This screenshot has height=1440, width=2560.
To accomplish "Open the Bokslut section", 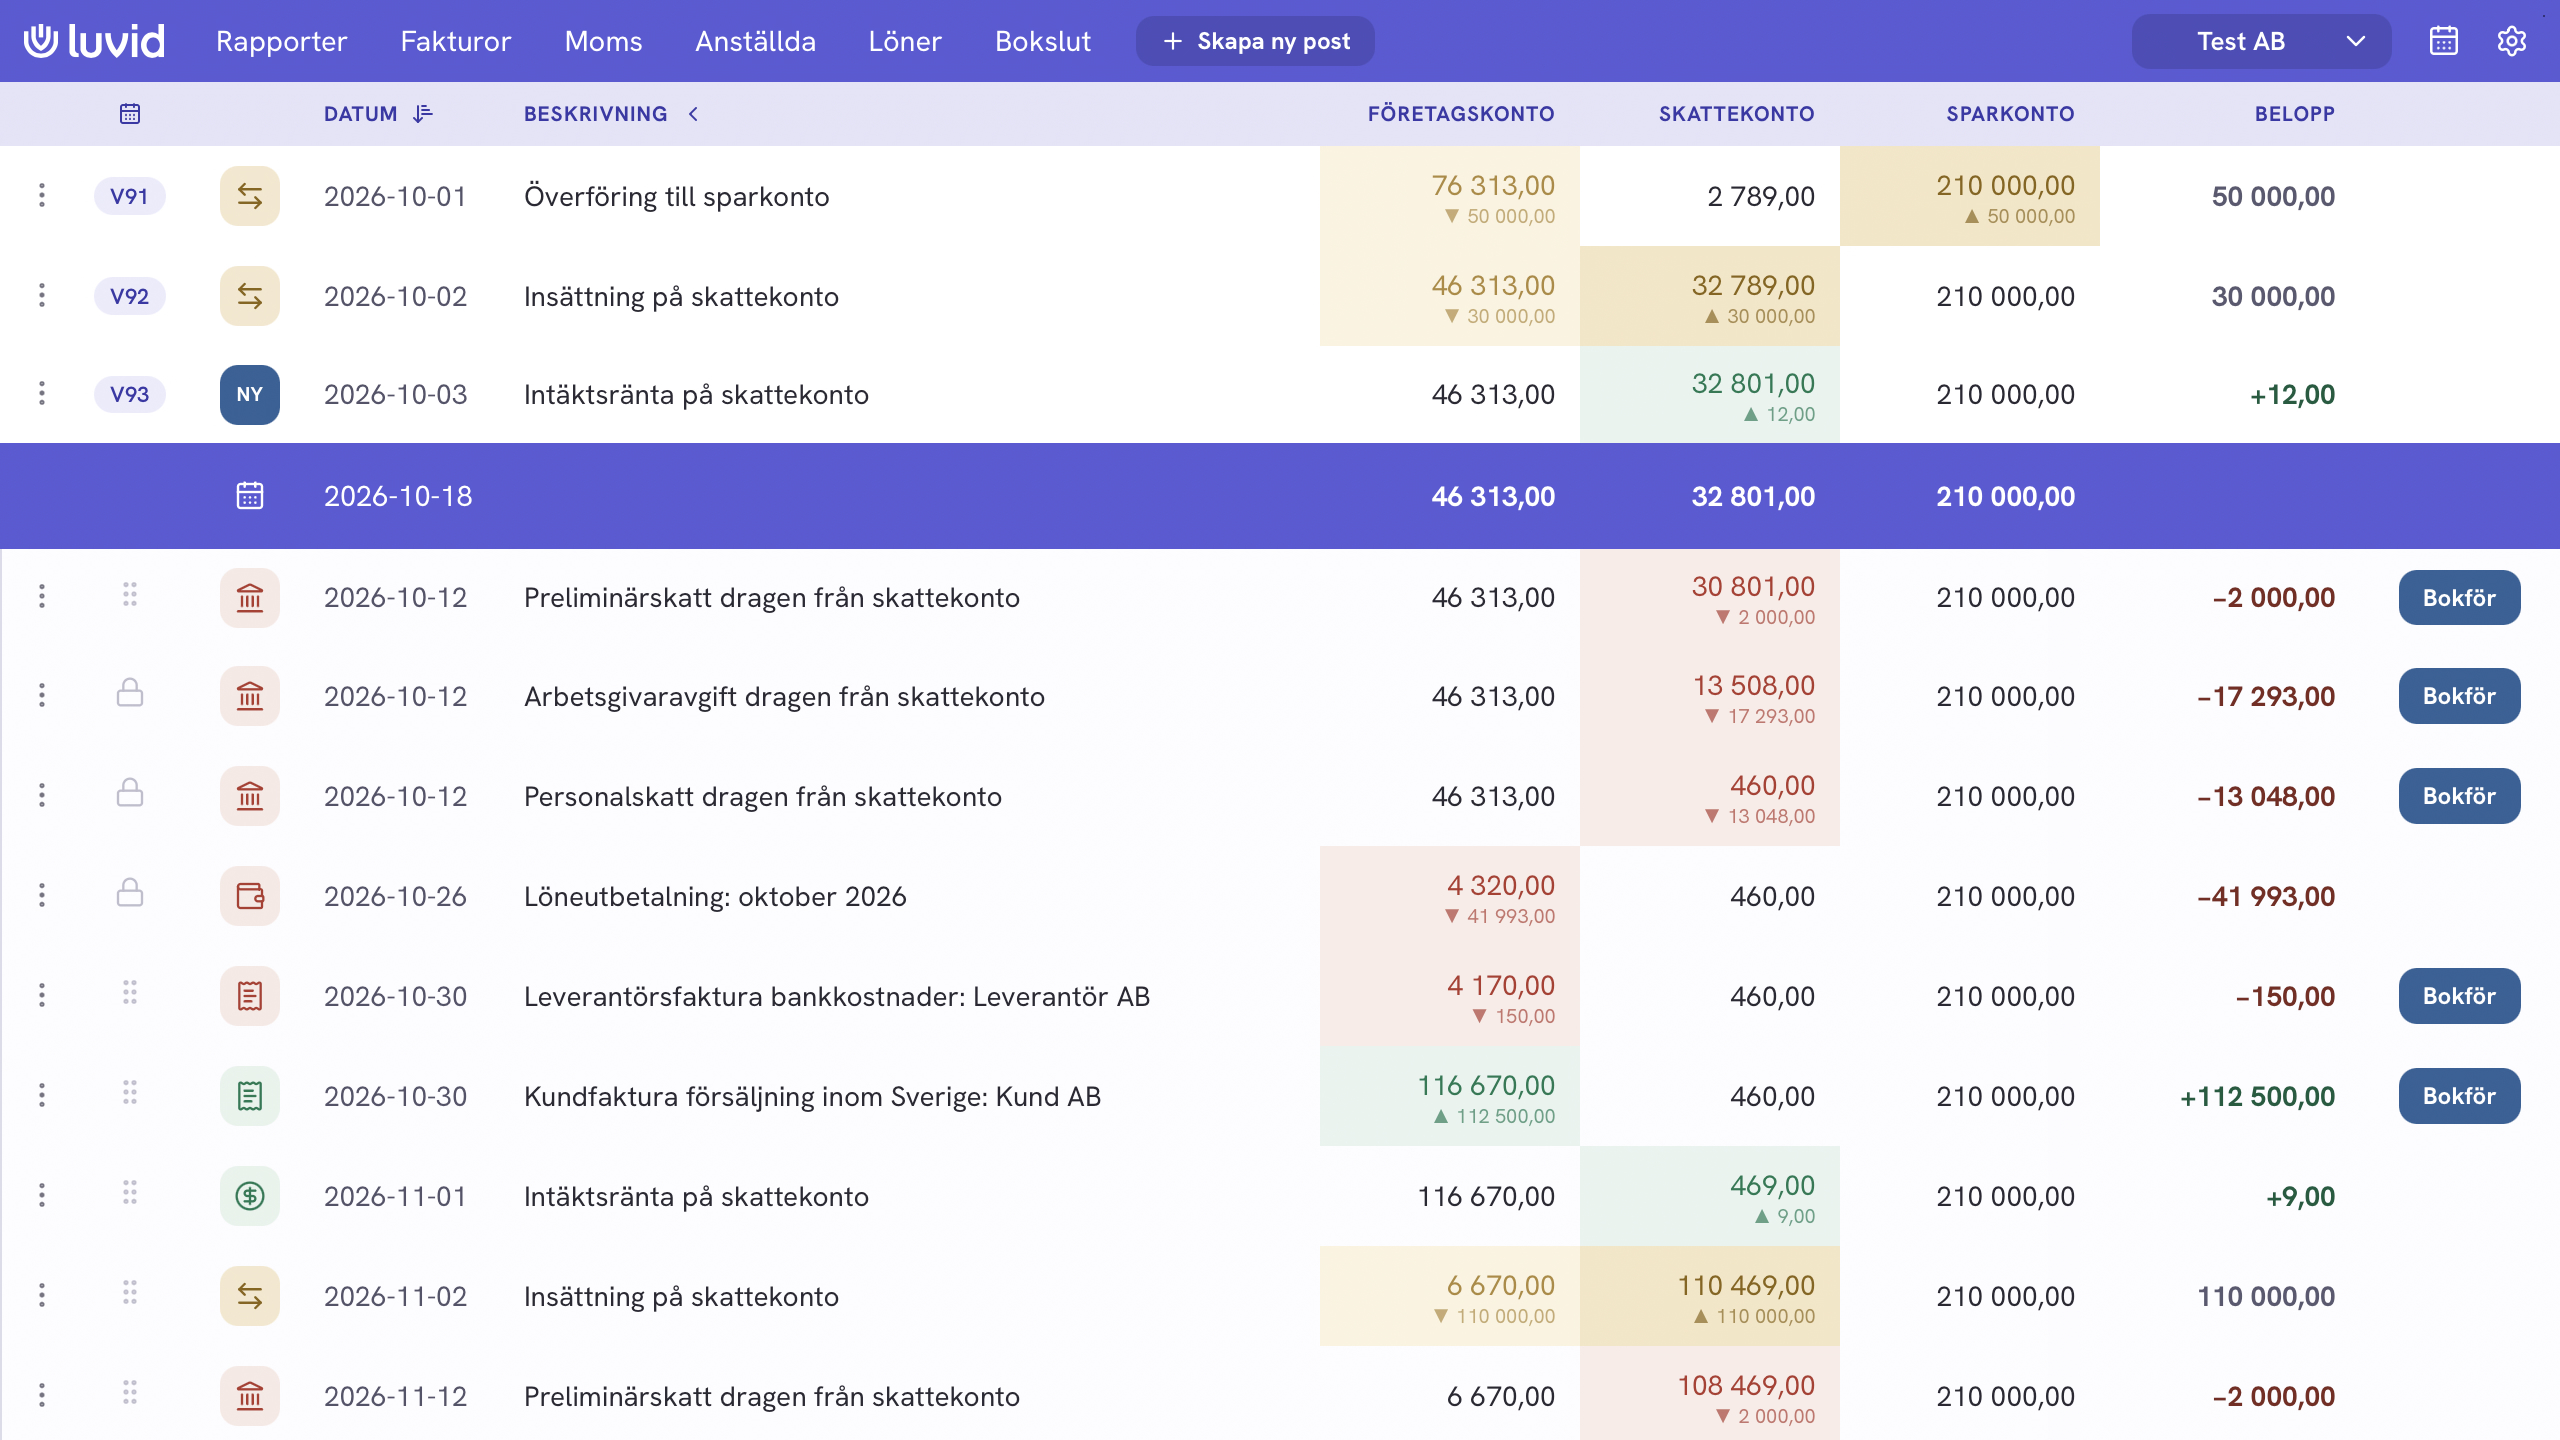I will point(1043,41).
